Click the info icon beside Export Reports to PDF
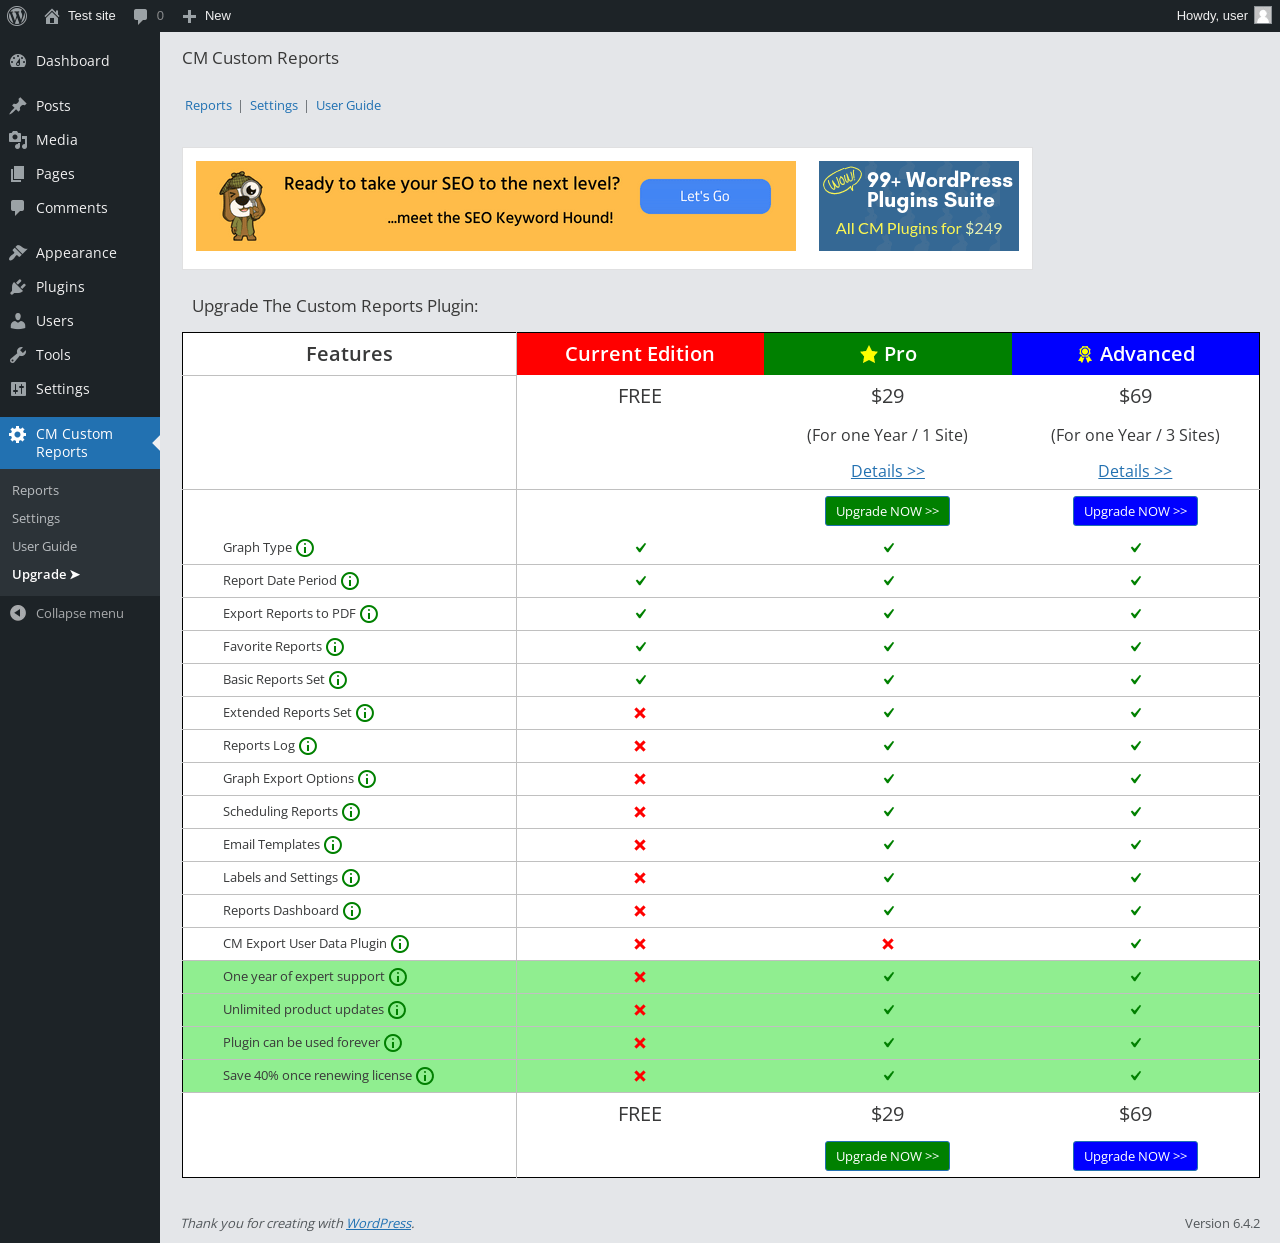The image size is (1280, 1243). 369,614
